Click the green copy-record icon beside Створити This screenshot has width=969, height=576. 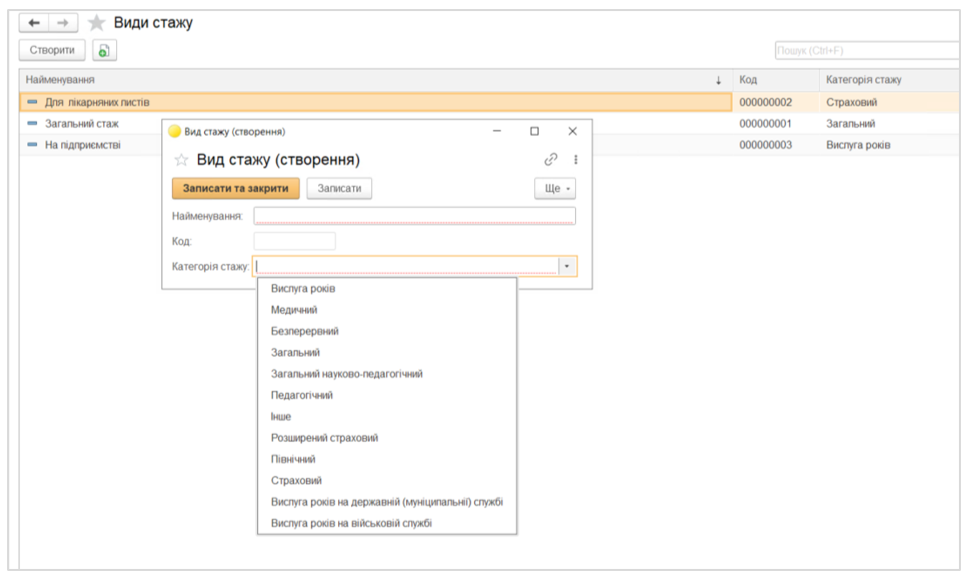point(104,50)
